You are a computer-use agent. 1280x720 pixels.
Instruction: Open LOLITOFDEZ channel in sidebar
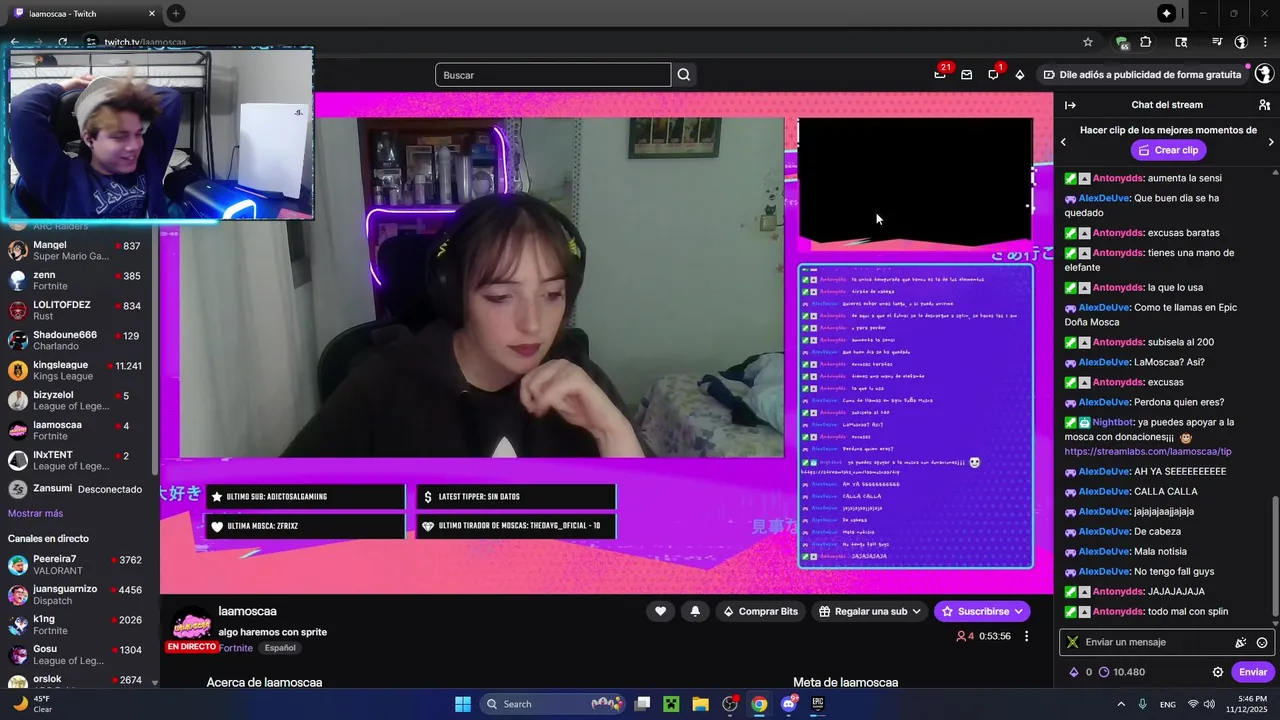pyautogui.click(x=76, y=310)
